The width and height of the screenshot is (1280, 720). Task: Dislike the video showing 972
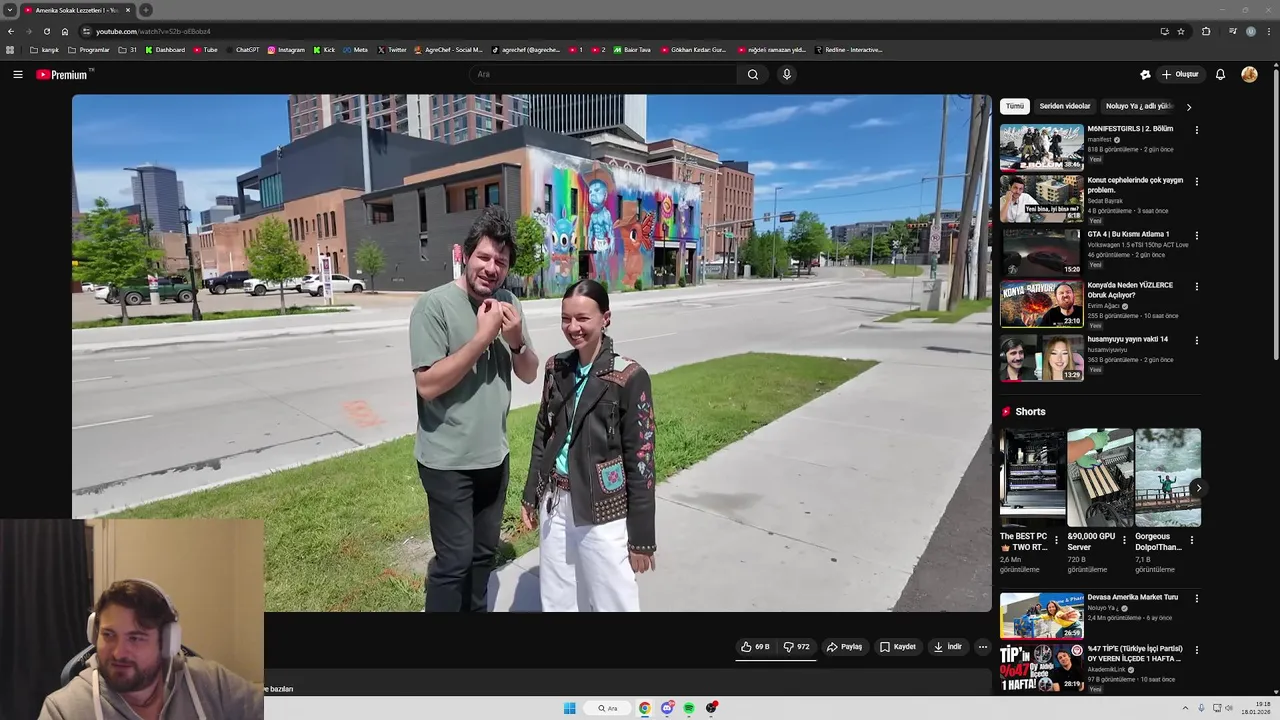coord(796,647)
